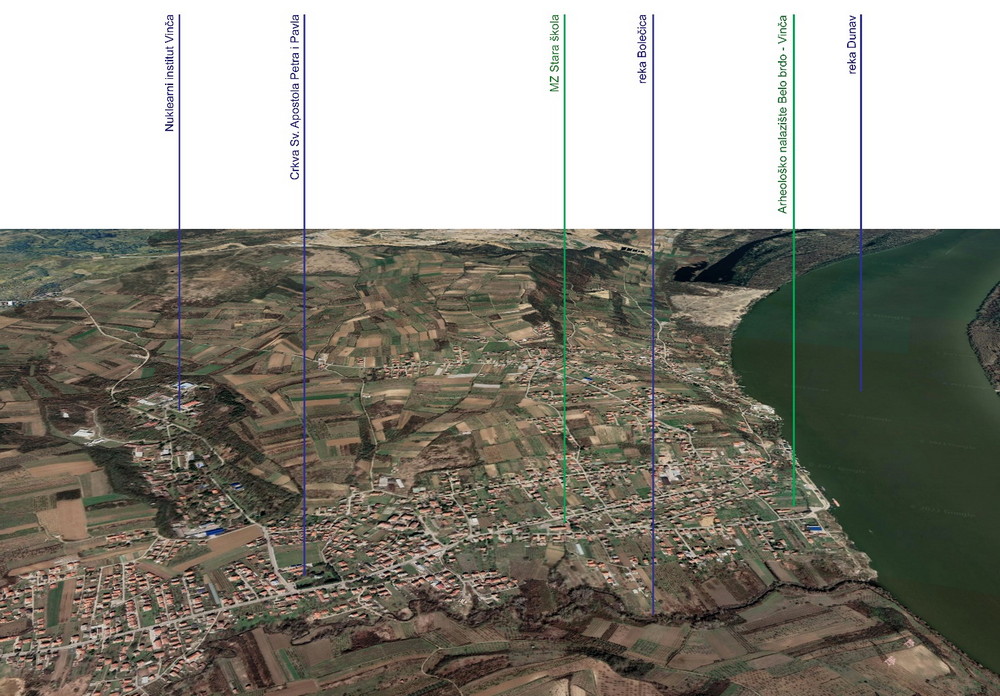
Task: Click bottom end of the reka Bolečica line
Action: [x=653, y=612]
